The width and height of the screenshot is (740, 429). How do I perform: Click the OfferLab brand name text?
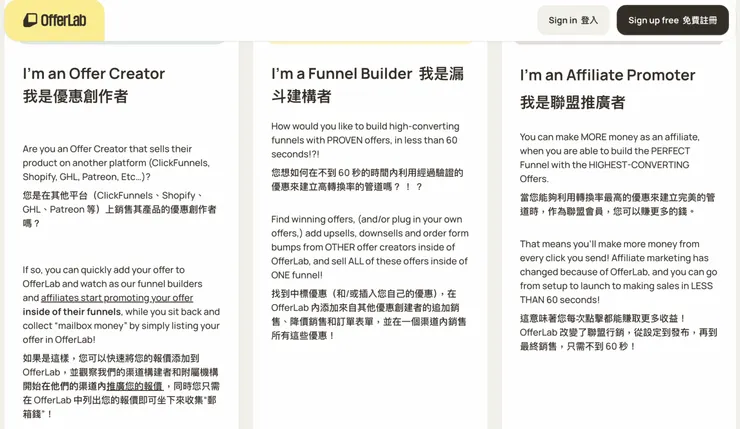point(63,20)
